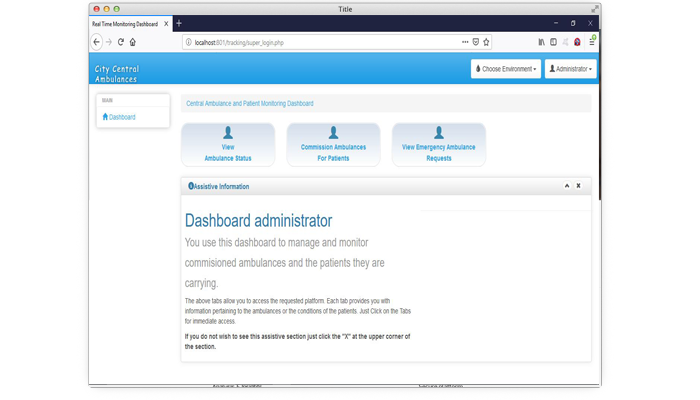Click the page actions three-dot icon

click(465, 42)
